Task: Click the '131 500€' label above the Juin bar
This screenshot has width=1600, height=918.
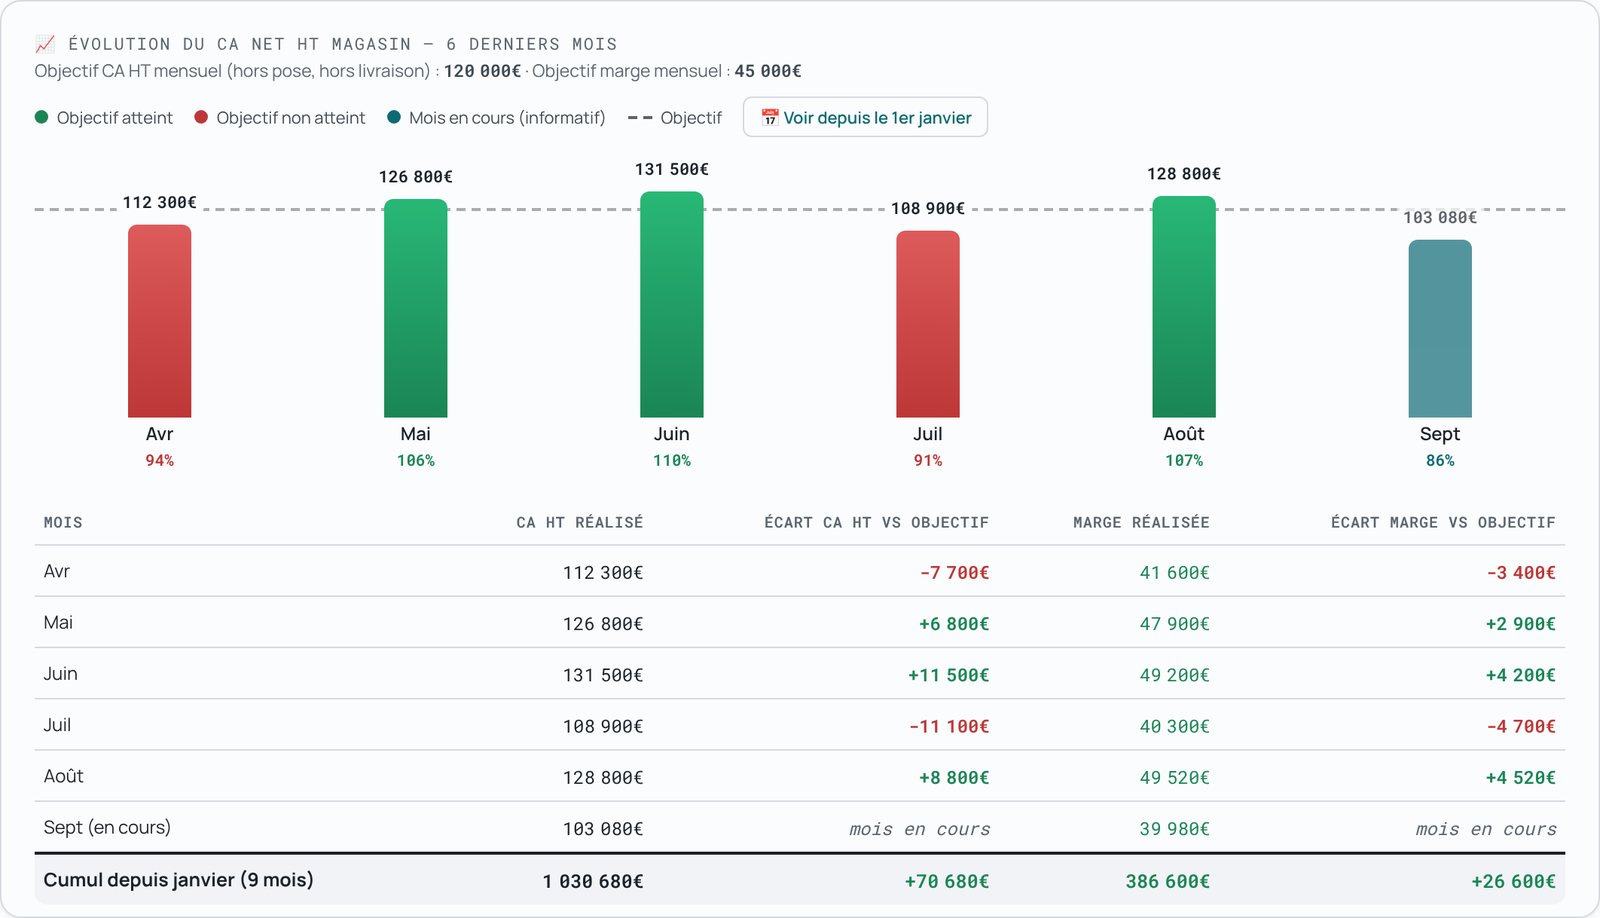Action: click(x=672, y=170)
